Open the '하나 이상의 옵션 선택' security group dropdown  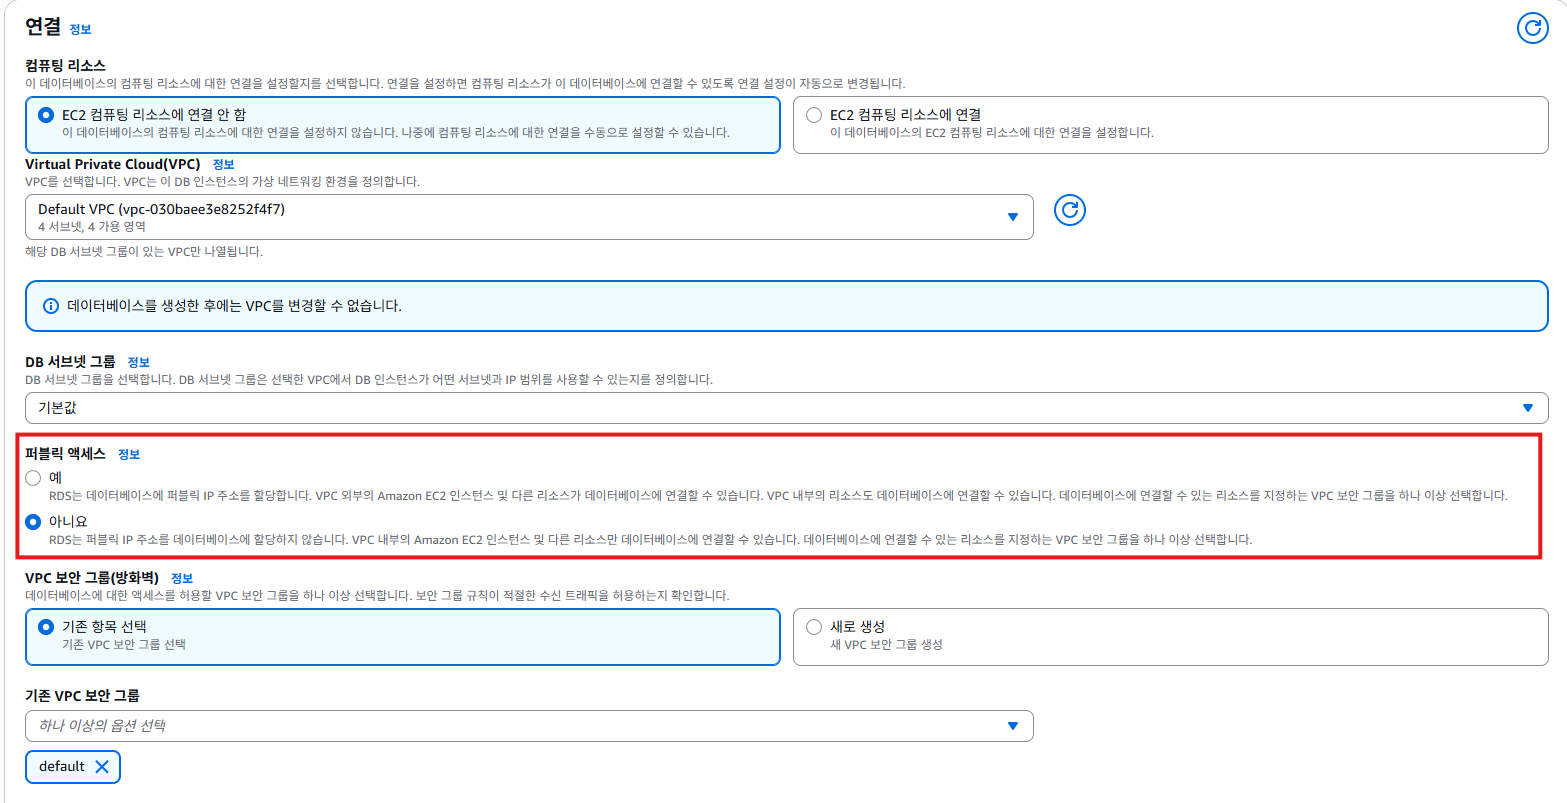pos(529,726)
